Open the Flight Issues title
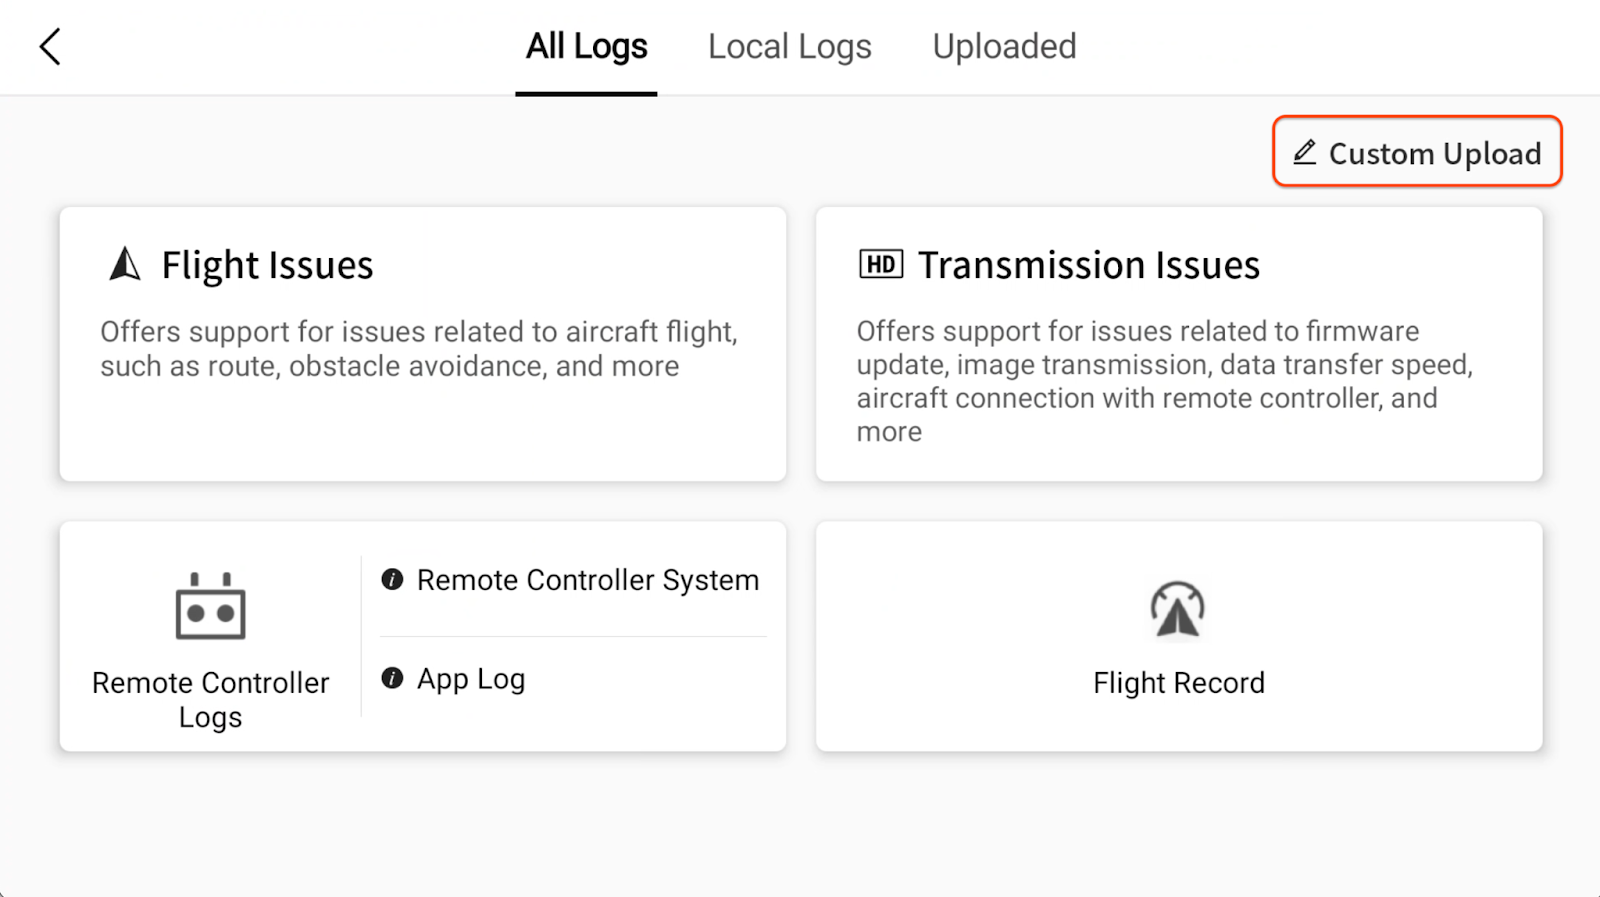Viewport: 1600px width, 897px height. (267, 265)
